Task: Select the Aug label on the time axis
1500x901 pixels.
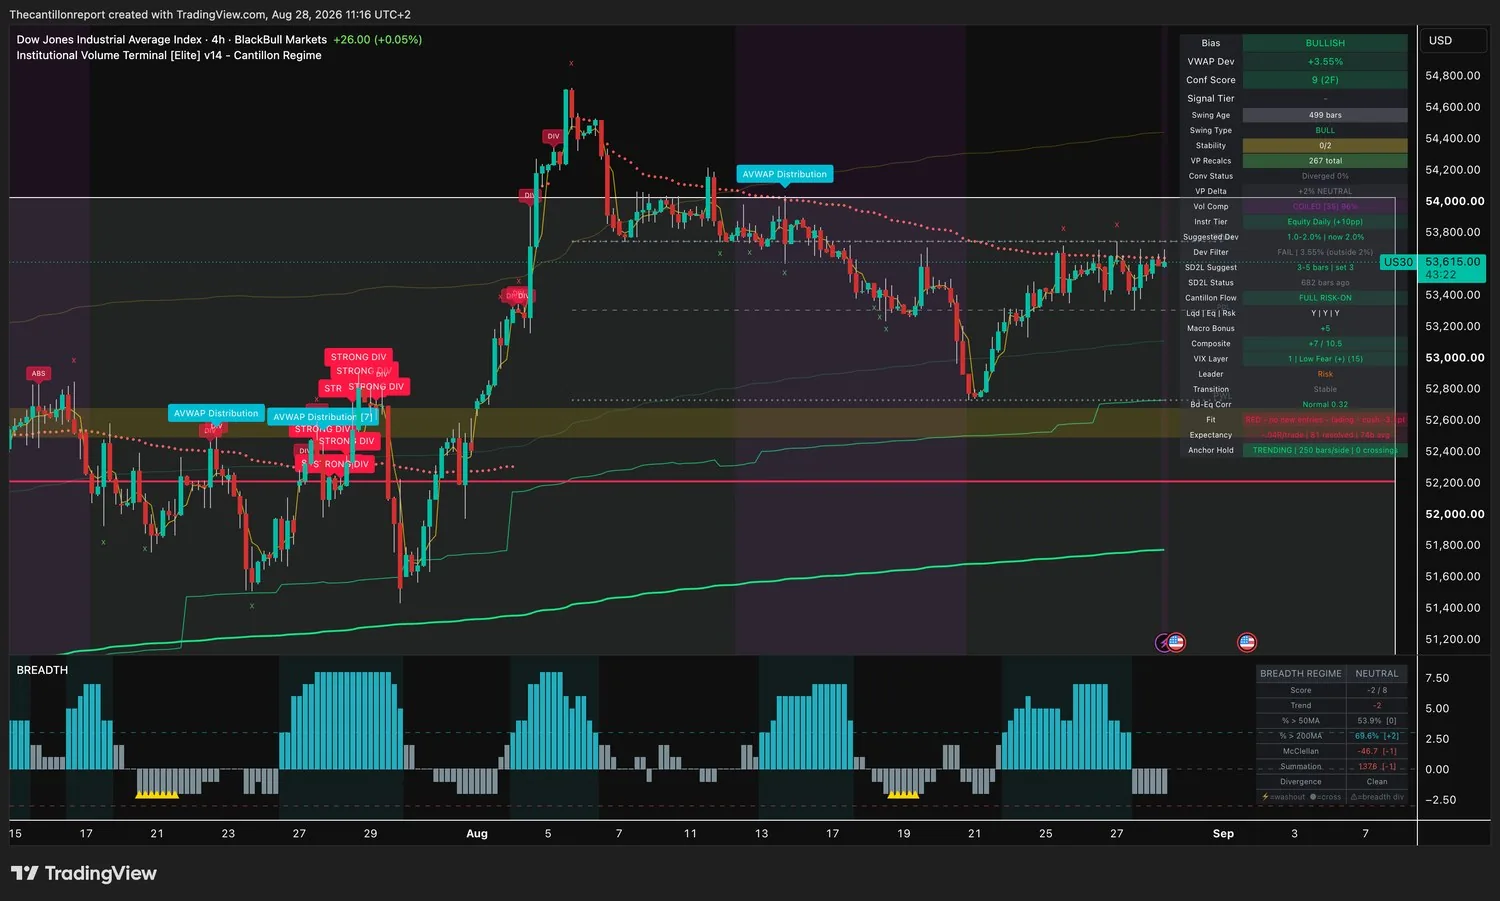Action: click(x=477, y=834)
